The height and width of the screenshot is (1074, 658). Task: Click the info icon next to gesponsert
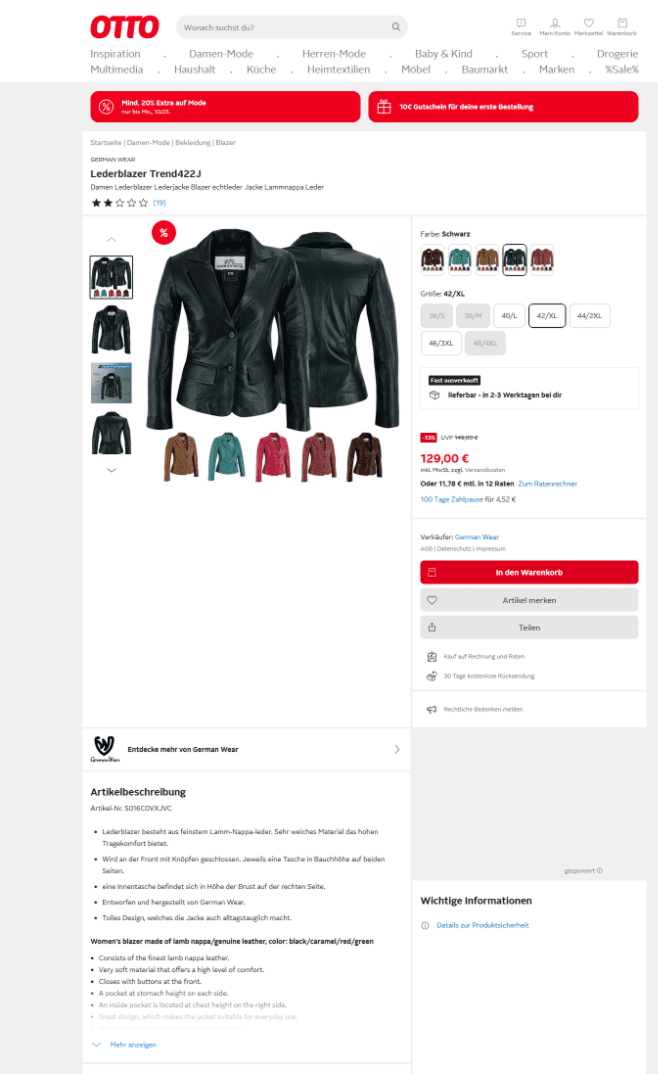[600, 871]
